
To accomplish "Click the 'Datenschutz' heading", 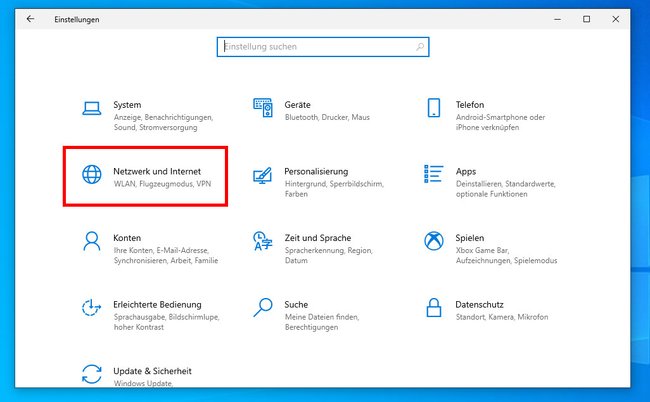I will click(480, 305).
